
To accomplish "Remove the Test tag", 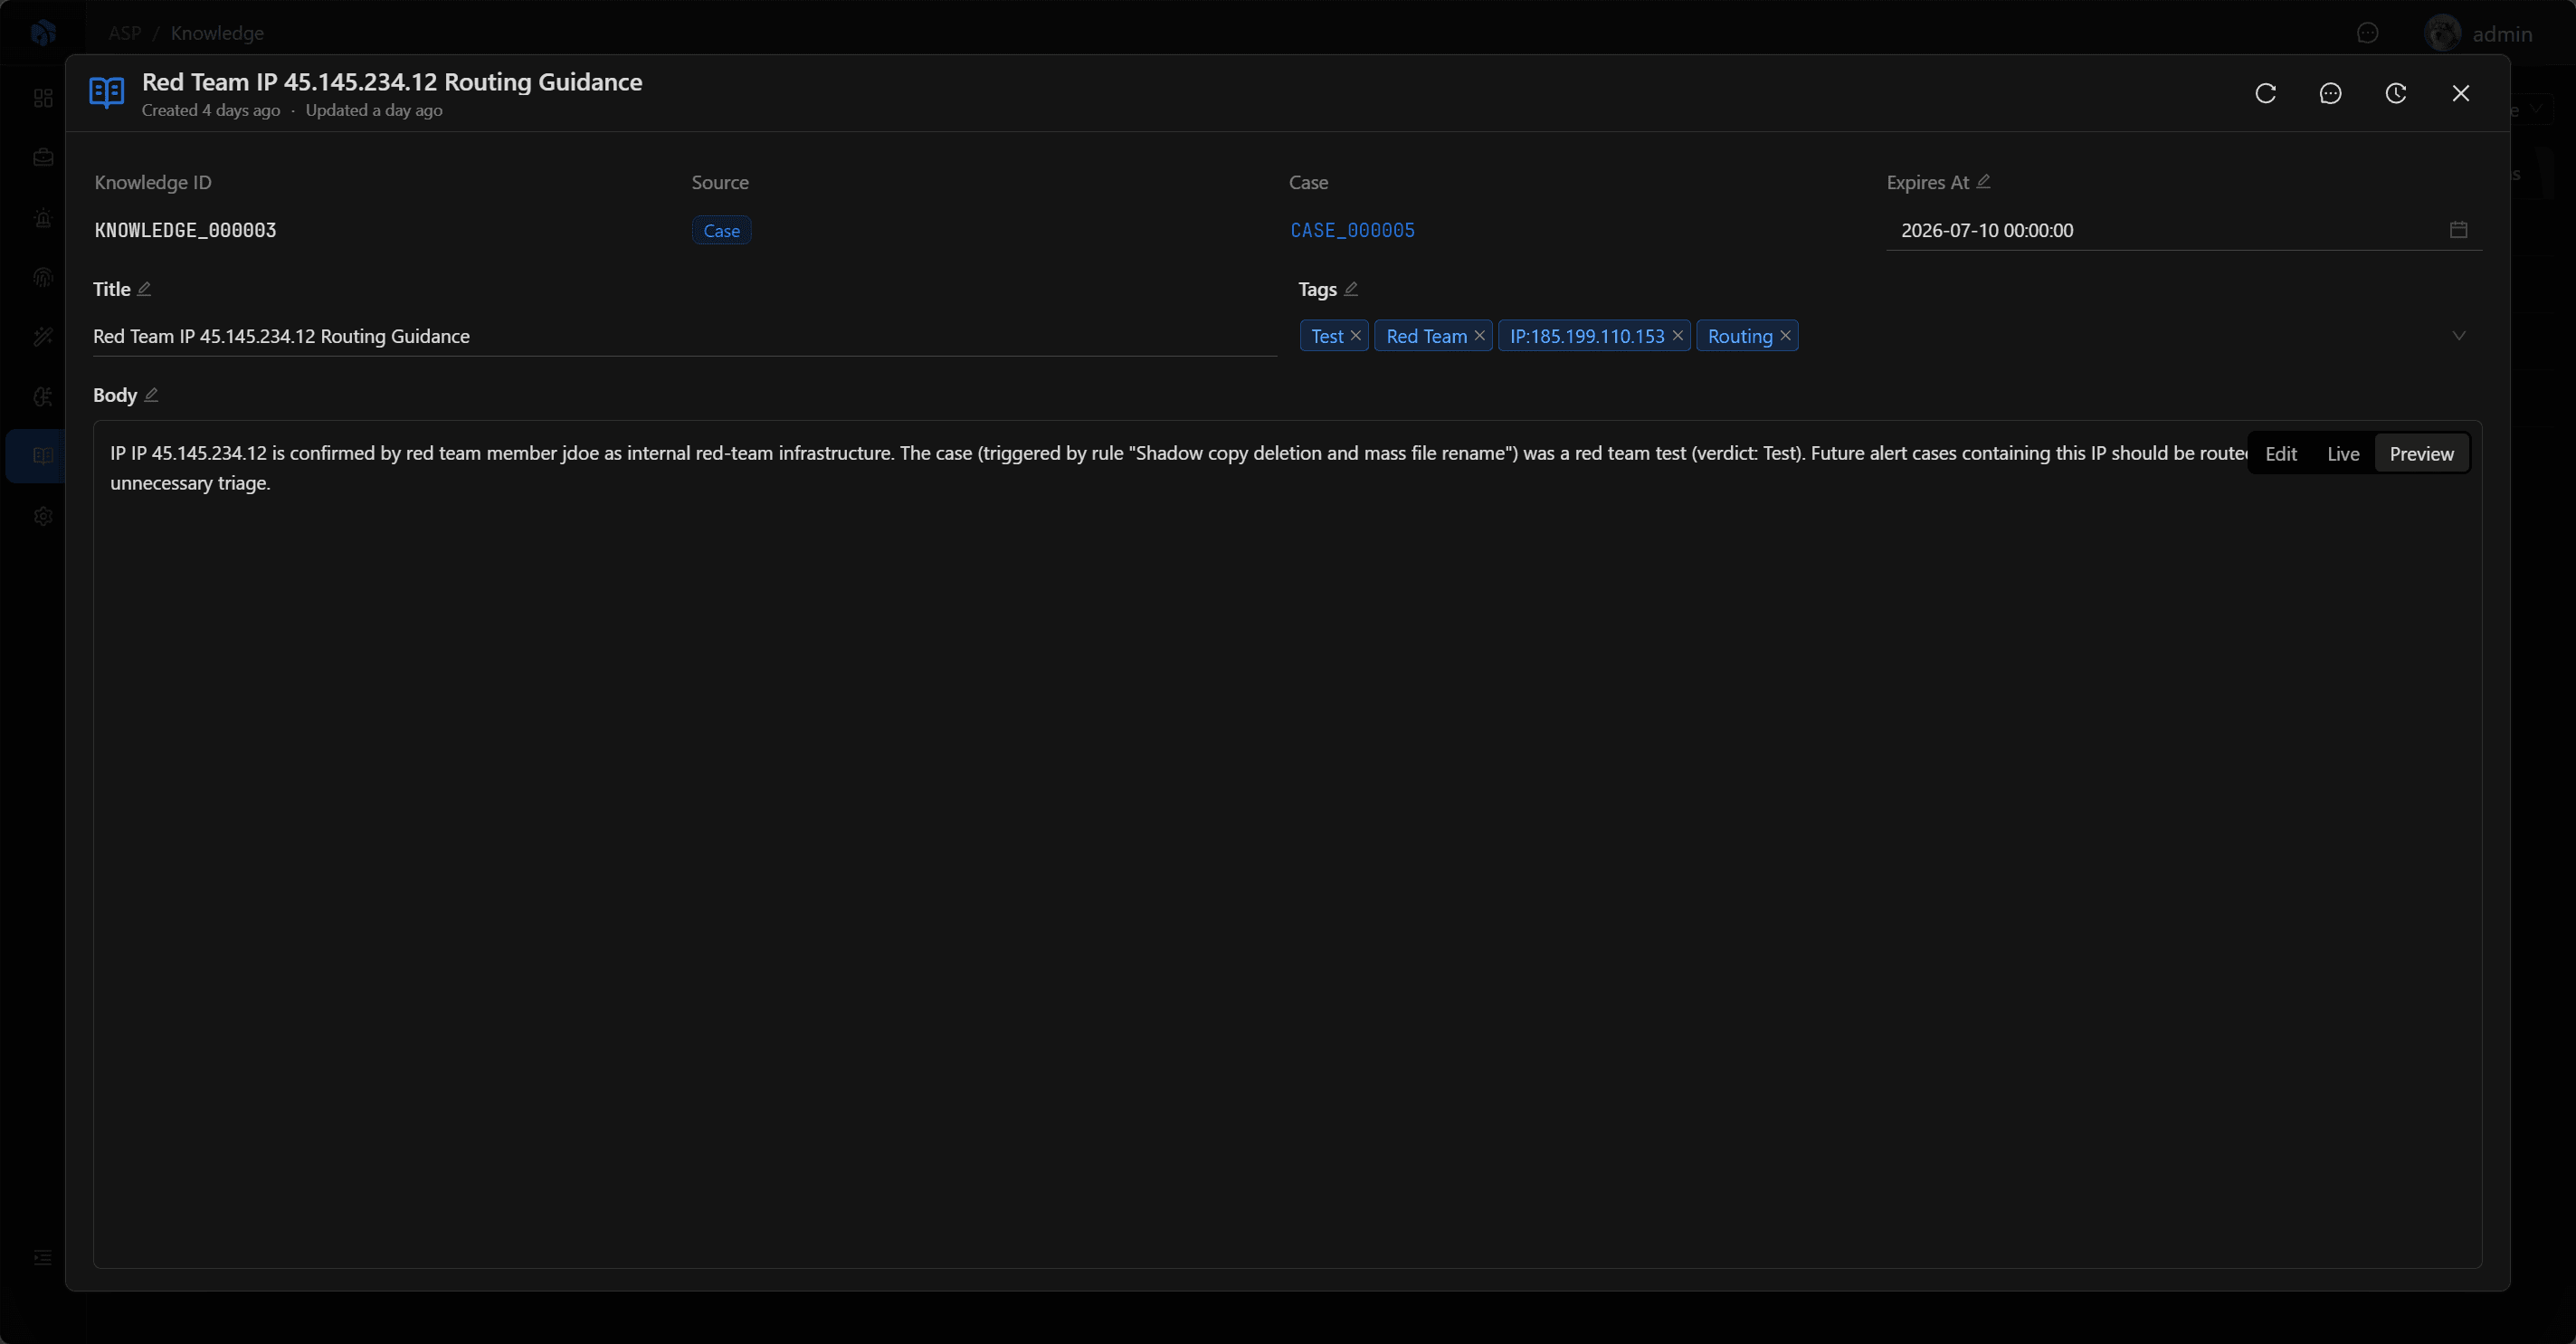I will (x=1356, y=336).
